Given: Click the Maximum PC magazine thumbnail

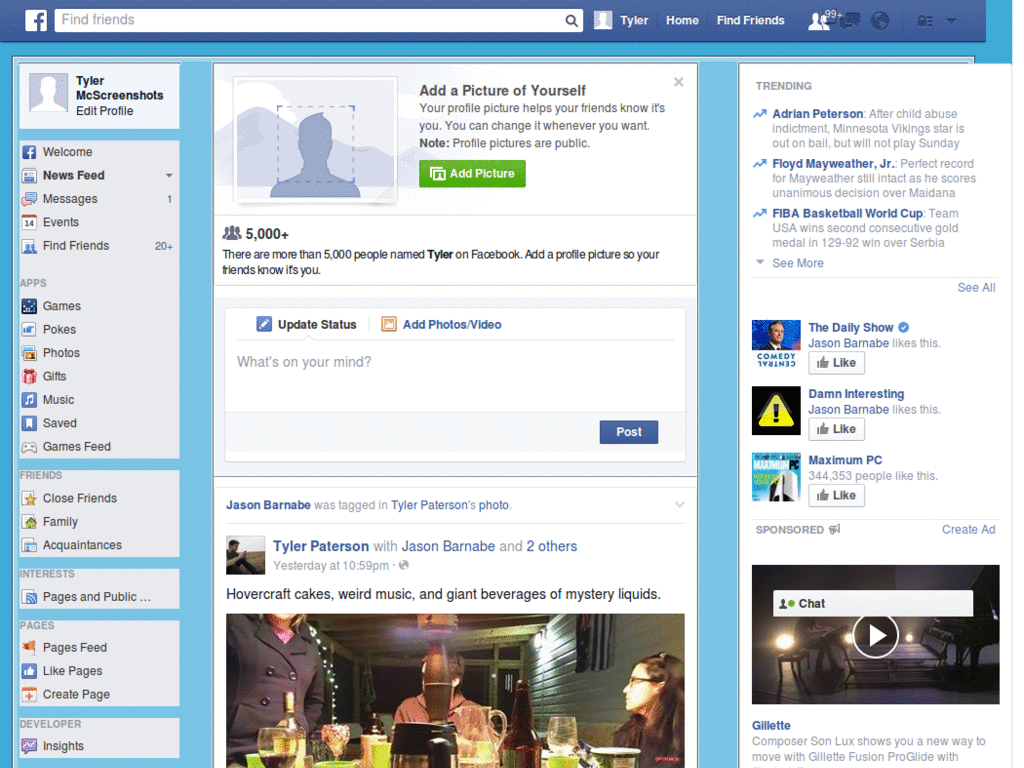Looking at the screenshot, I should (776, 477).
